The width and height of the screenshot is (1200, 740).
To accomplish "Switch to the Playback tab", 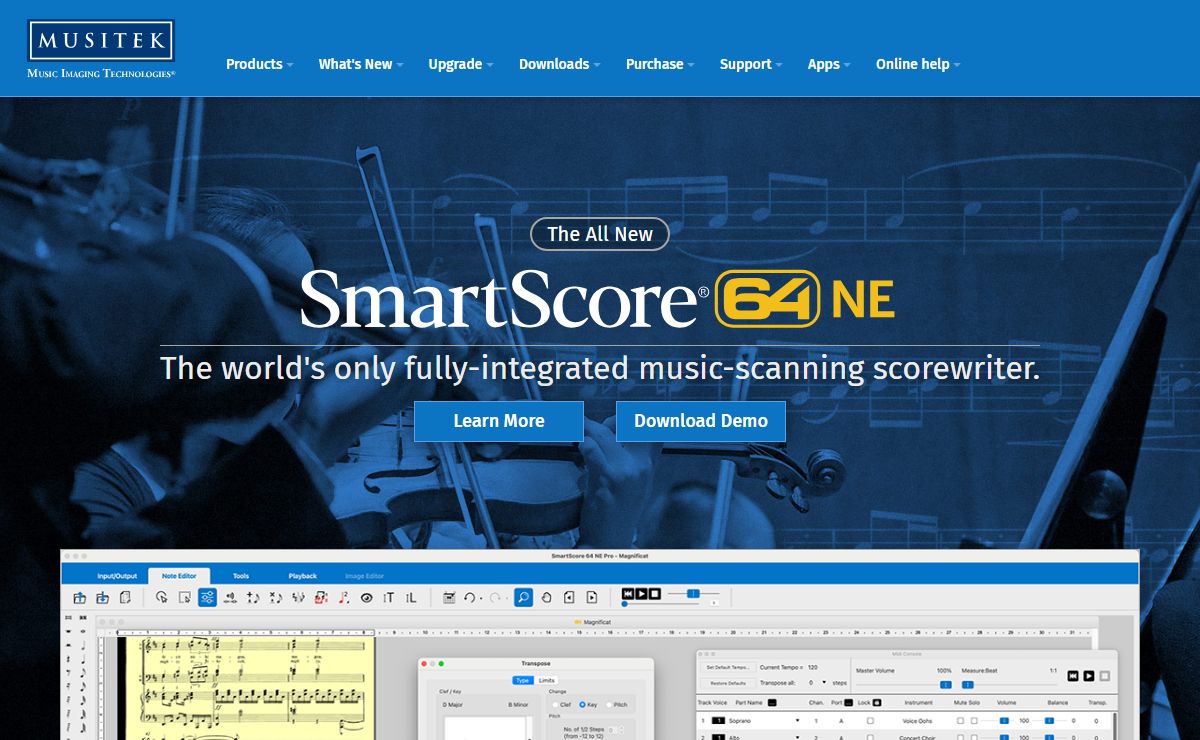I will pyautogui.click(x=302, y=576).
